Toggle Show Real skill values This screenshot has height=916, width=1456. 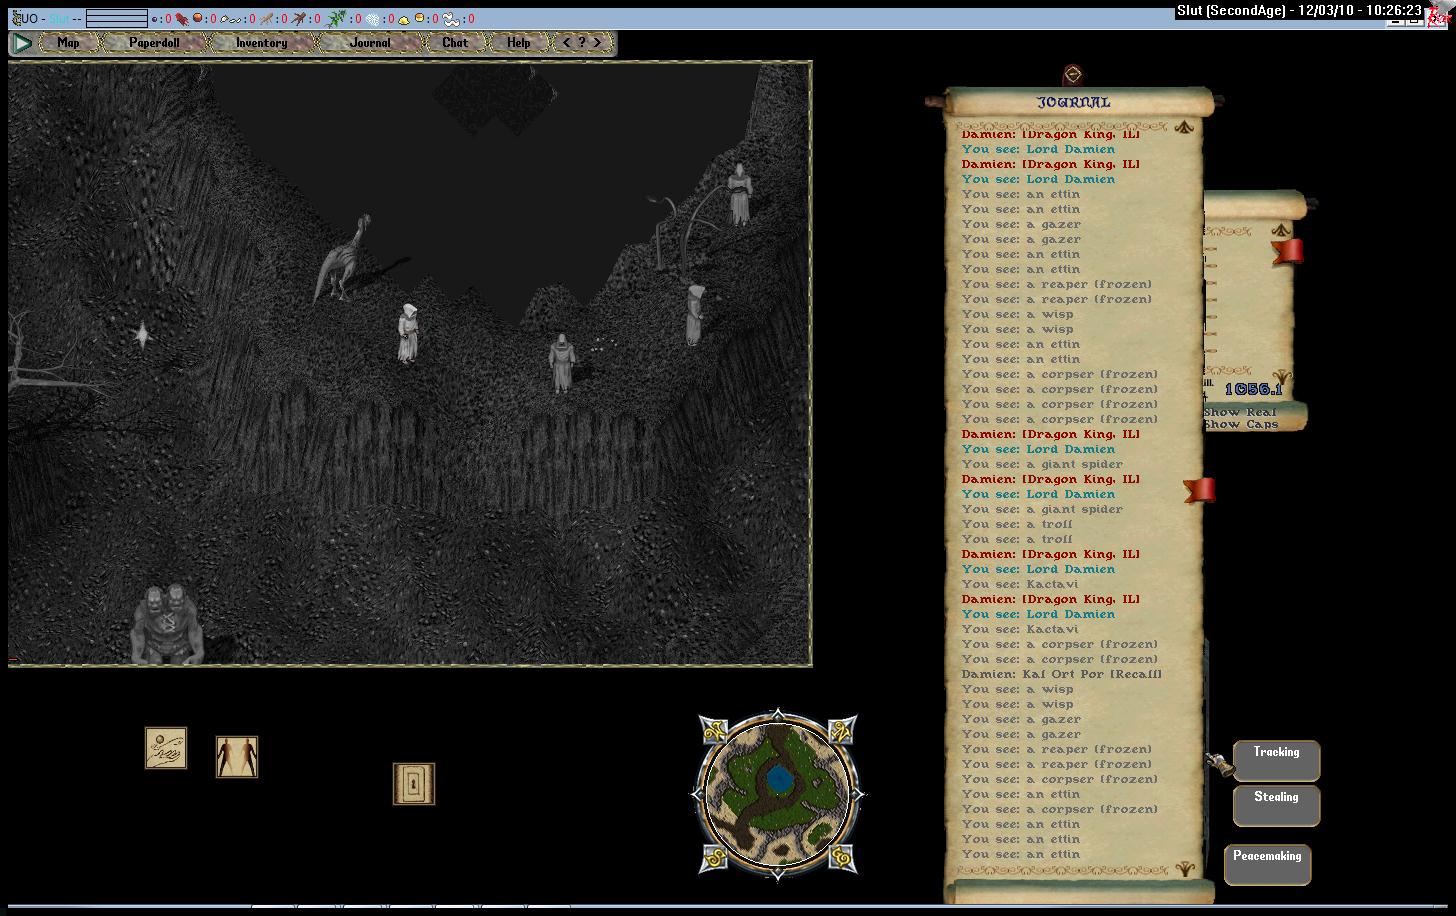pos(1240,412)
